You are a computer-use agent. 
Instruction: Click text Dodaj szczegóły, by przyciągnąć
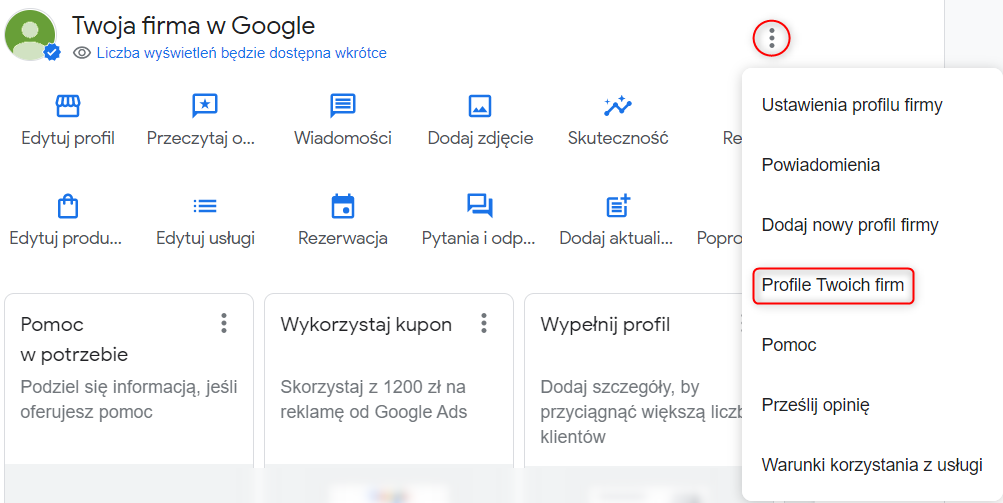[x=640, y=412]
